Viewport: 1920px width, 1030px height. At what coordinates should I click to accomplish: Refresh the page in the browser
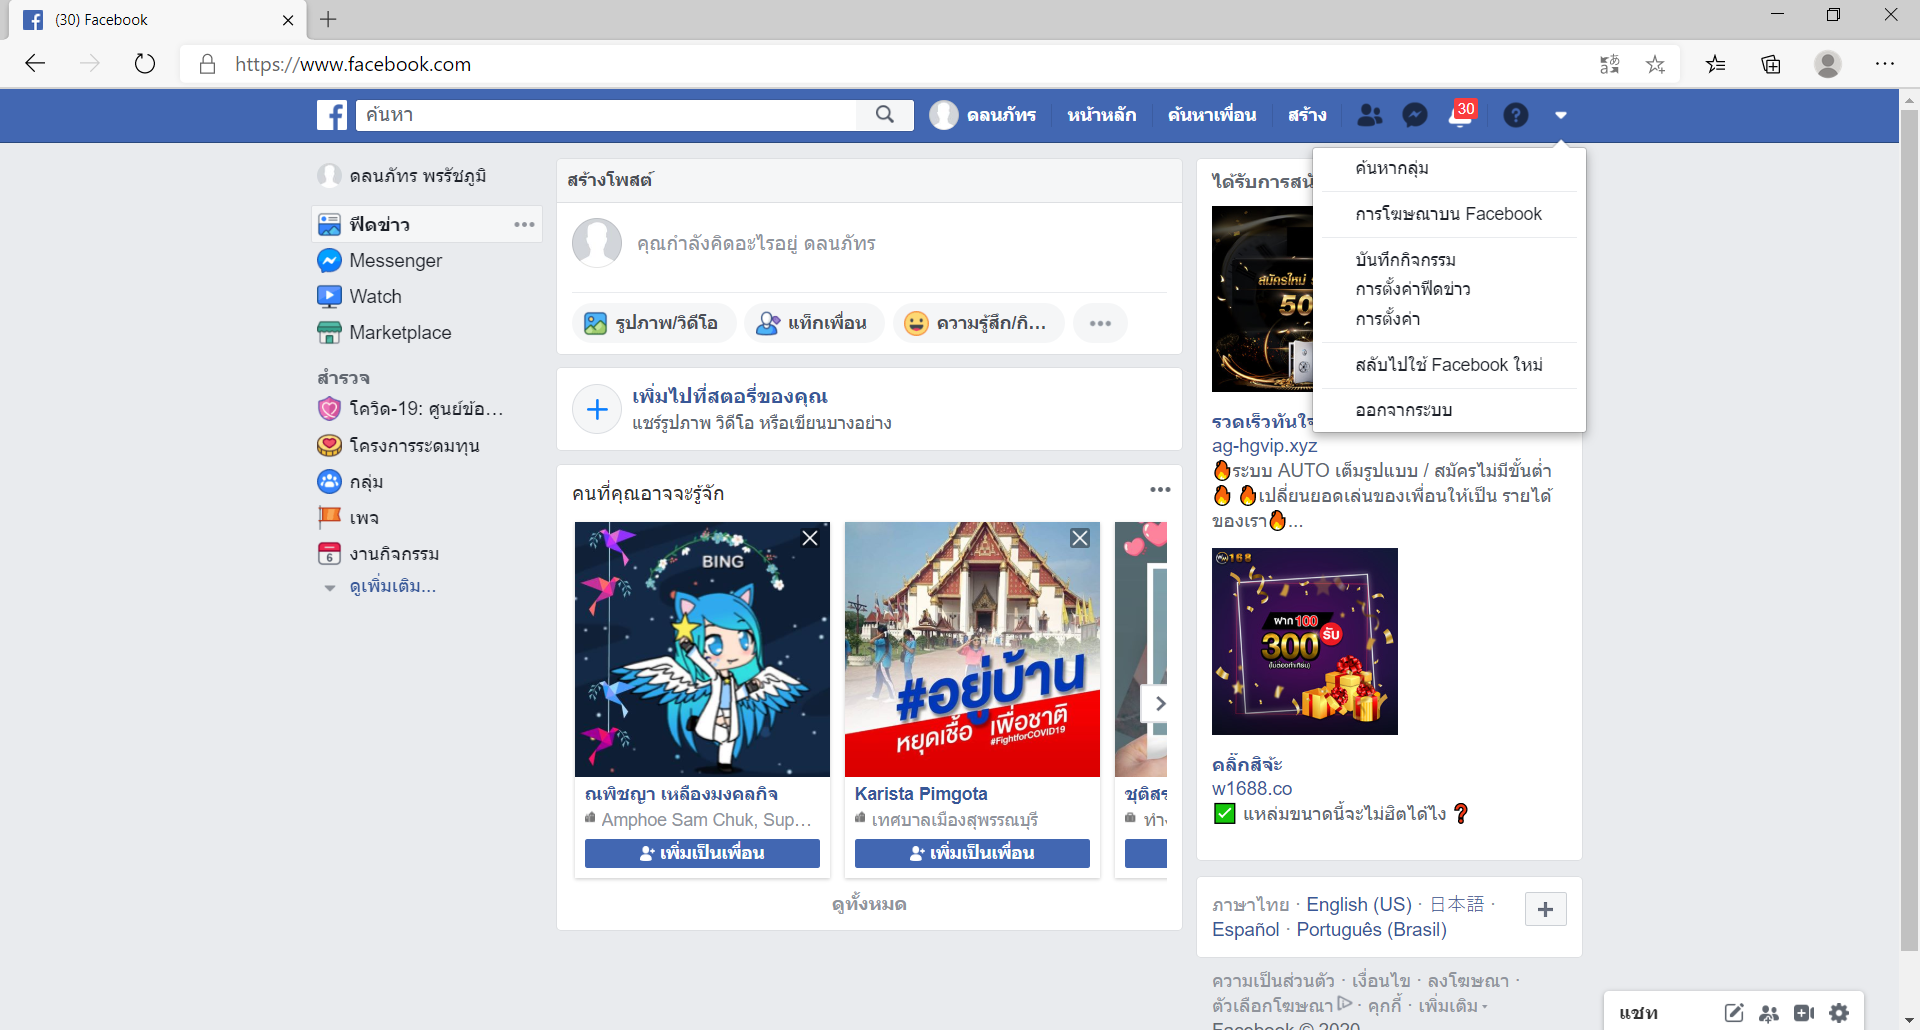click(145, 64)
